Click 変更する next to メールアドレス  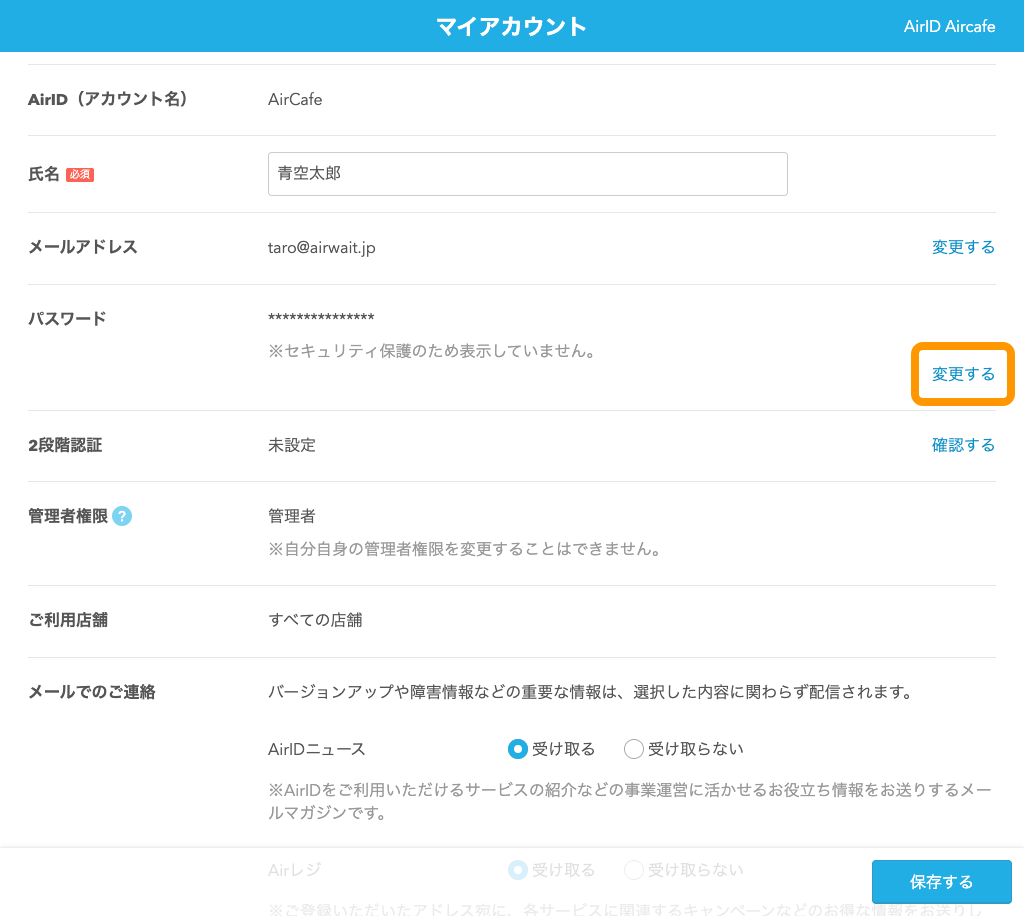[963, 247]
